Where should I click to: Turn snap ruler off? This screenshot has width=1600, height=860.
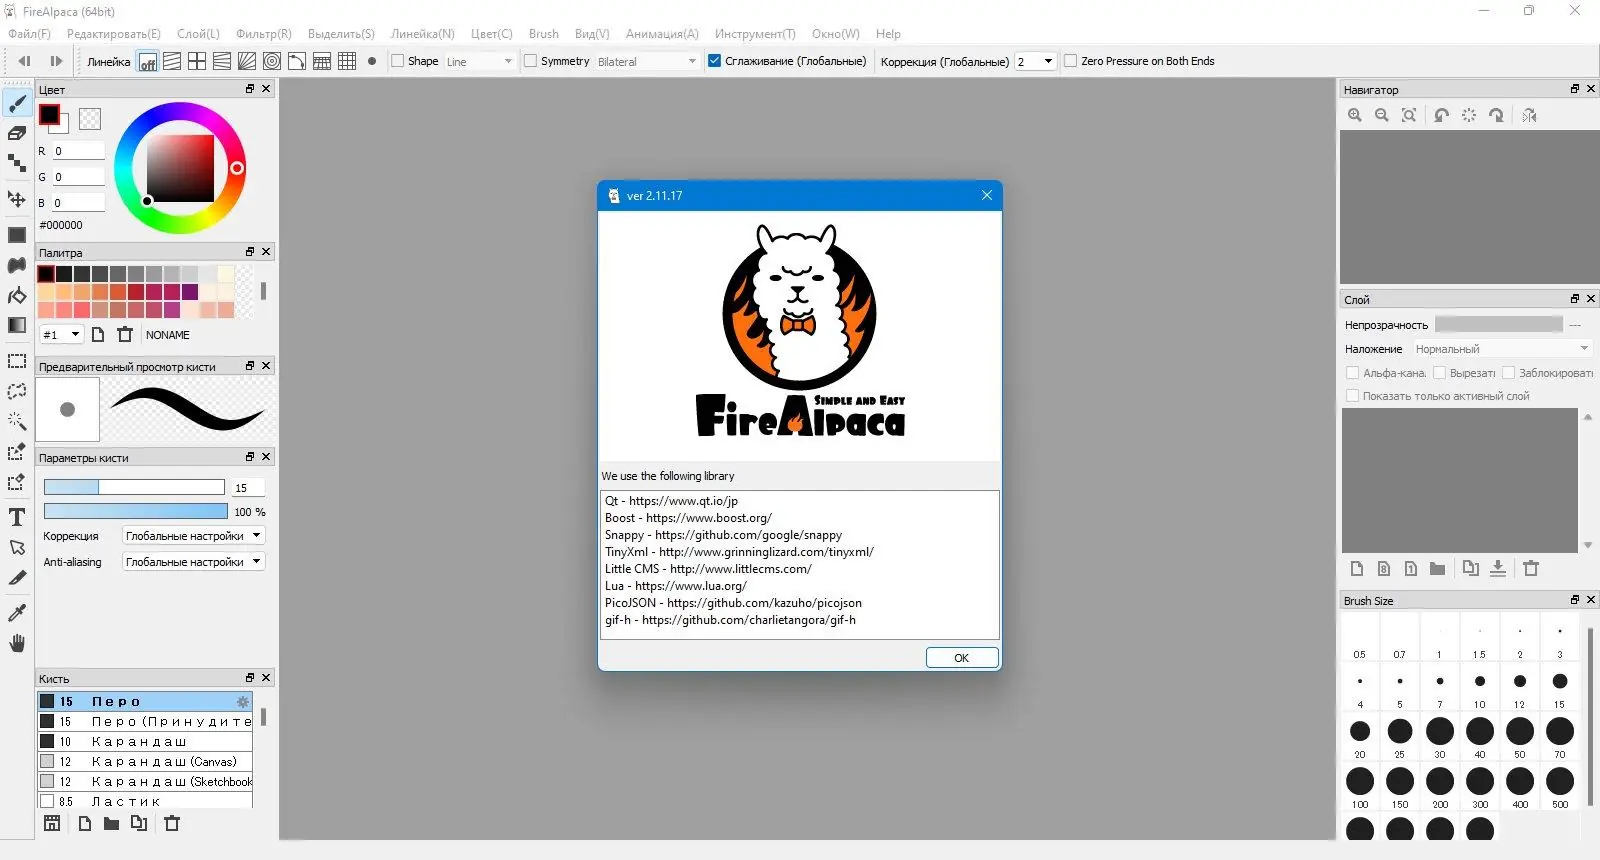pos(147,61)
